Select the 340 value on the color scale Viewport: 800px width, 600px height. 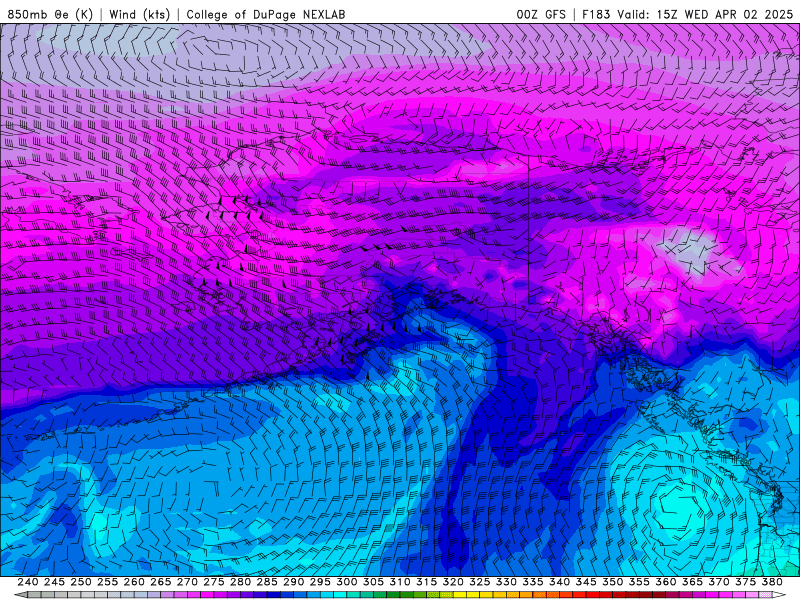pyautogui.click(x=559, y=582)
